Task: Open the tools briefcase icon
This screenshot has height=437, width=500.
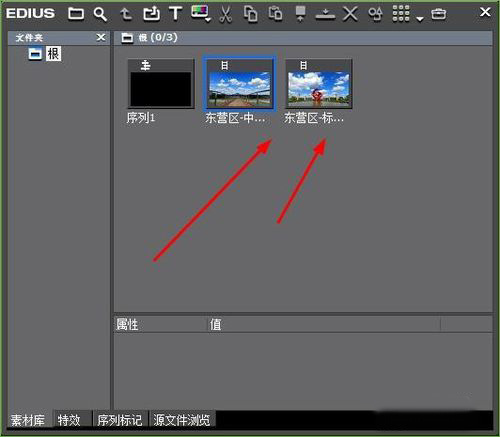Action: [438, 14]
